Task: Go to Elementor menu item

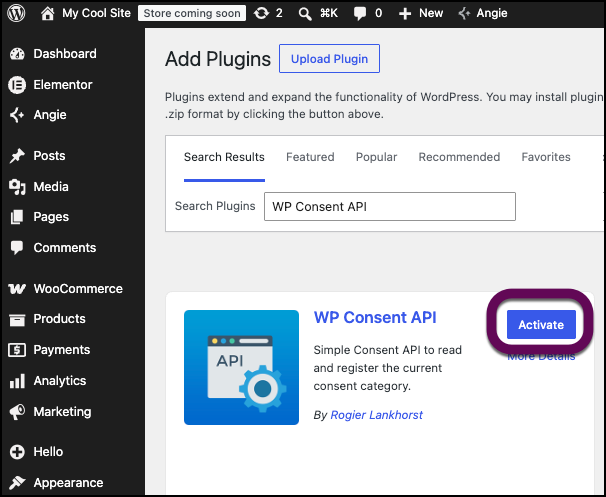Action: click(63, 85)
